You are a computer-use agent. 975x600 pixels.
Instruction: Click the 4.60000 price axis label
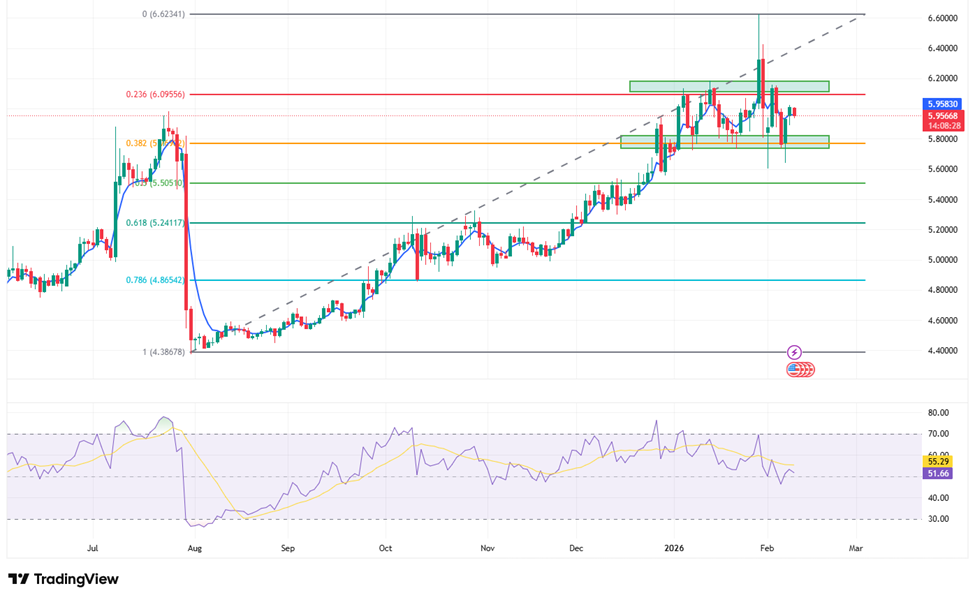[942, 321]
